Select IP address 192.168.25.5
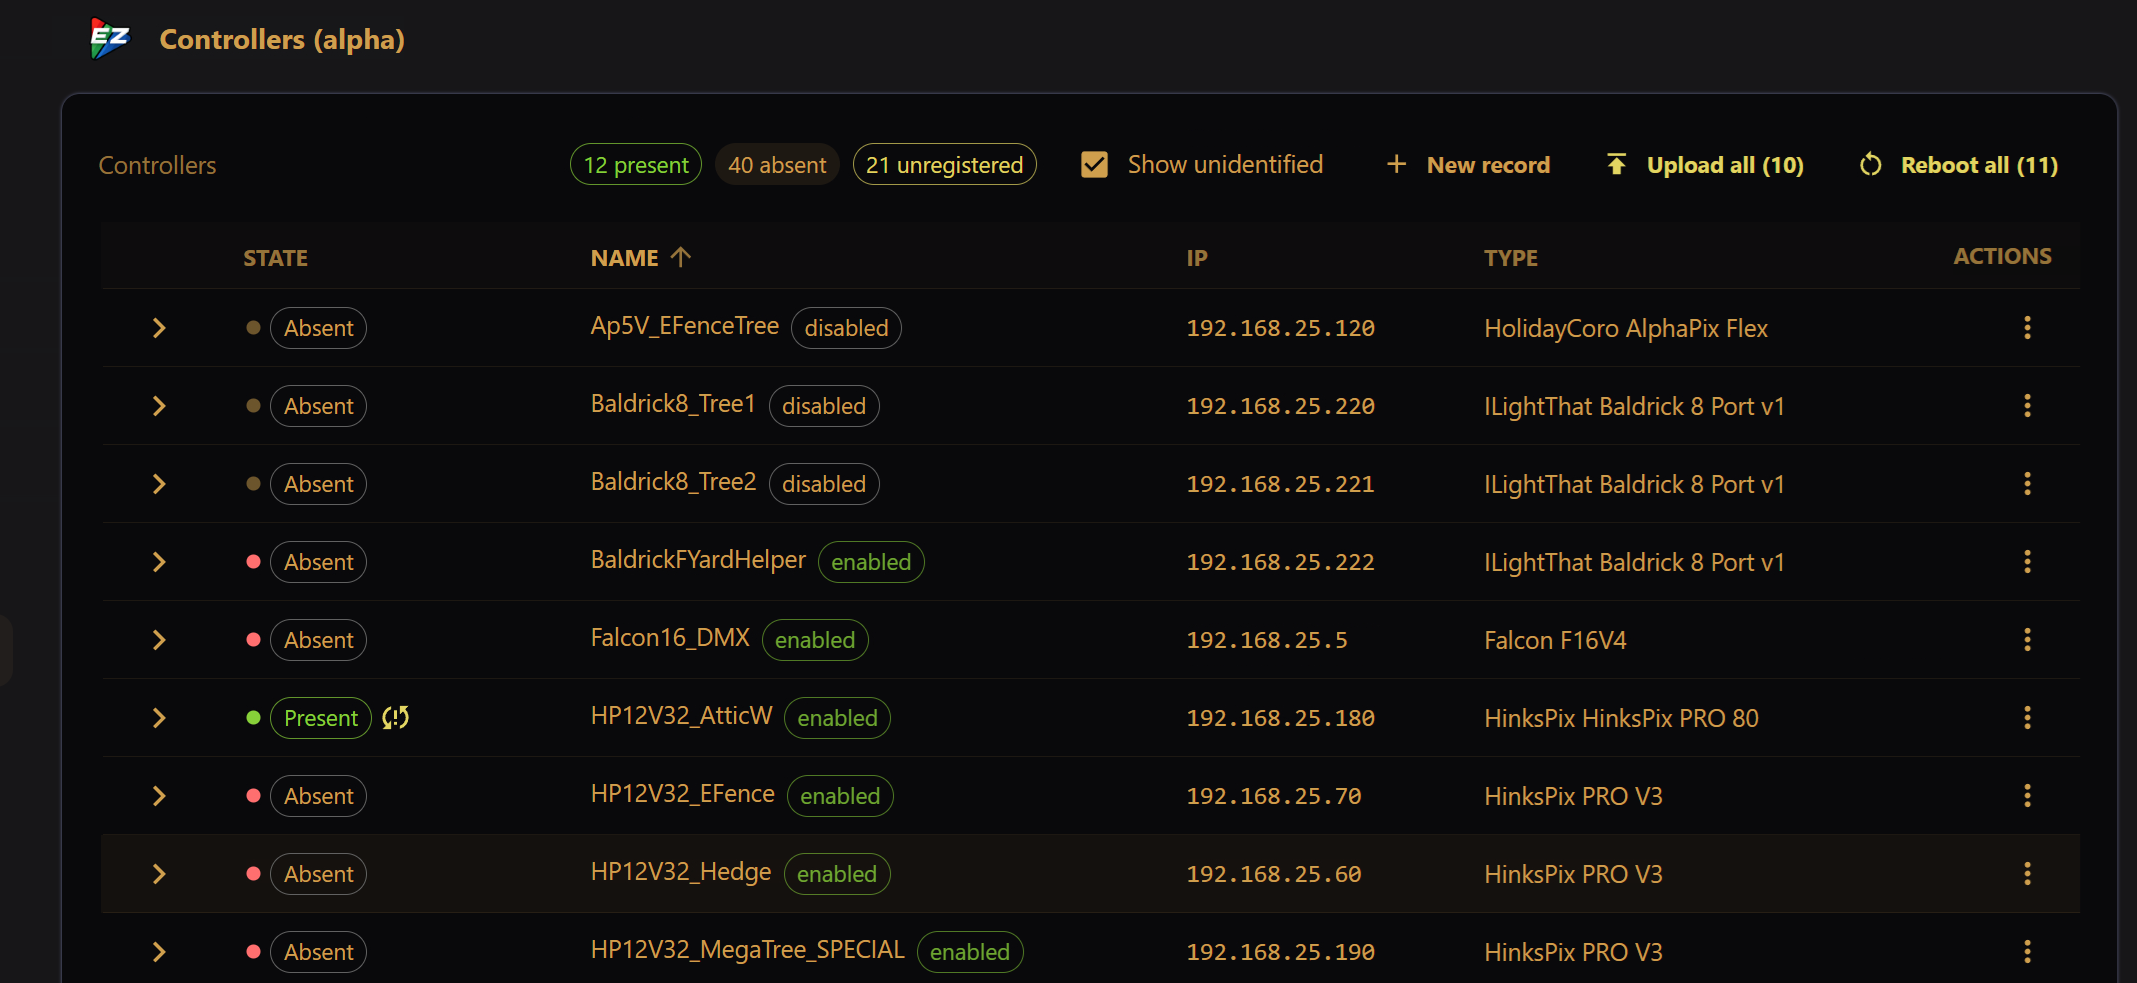 pyautogui.click(x=1267, y=640)
